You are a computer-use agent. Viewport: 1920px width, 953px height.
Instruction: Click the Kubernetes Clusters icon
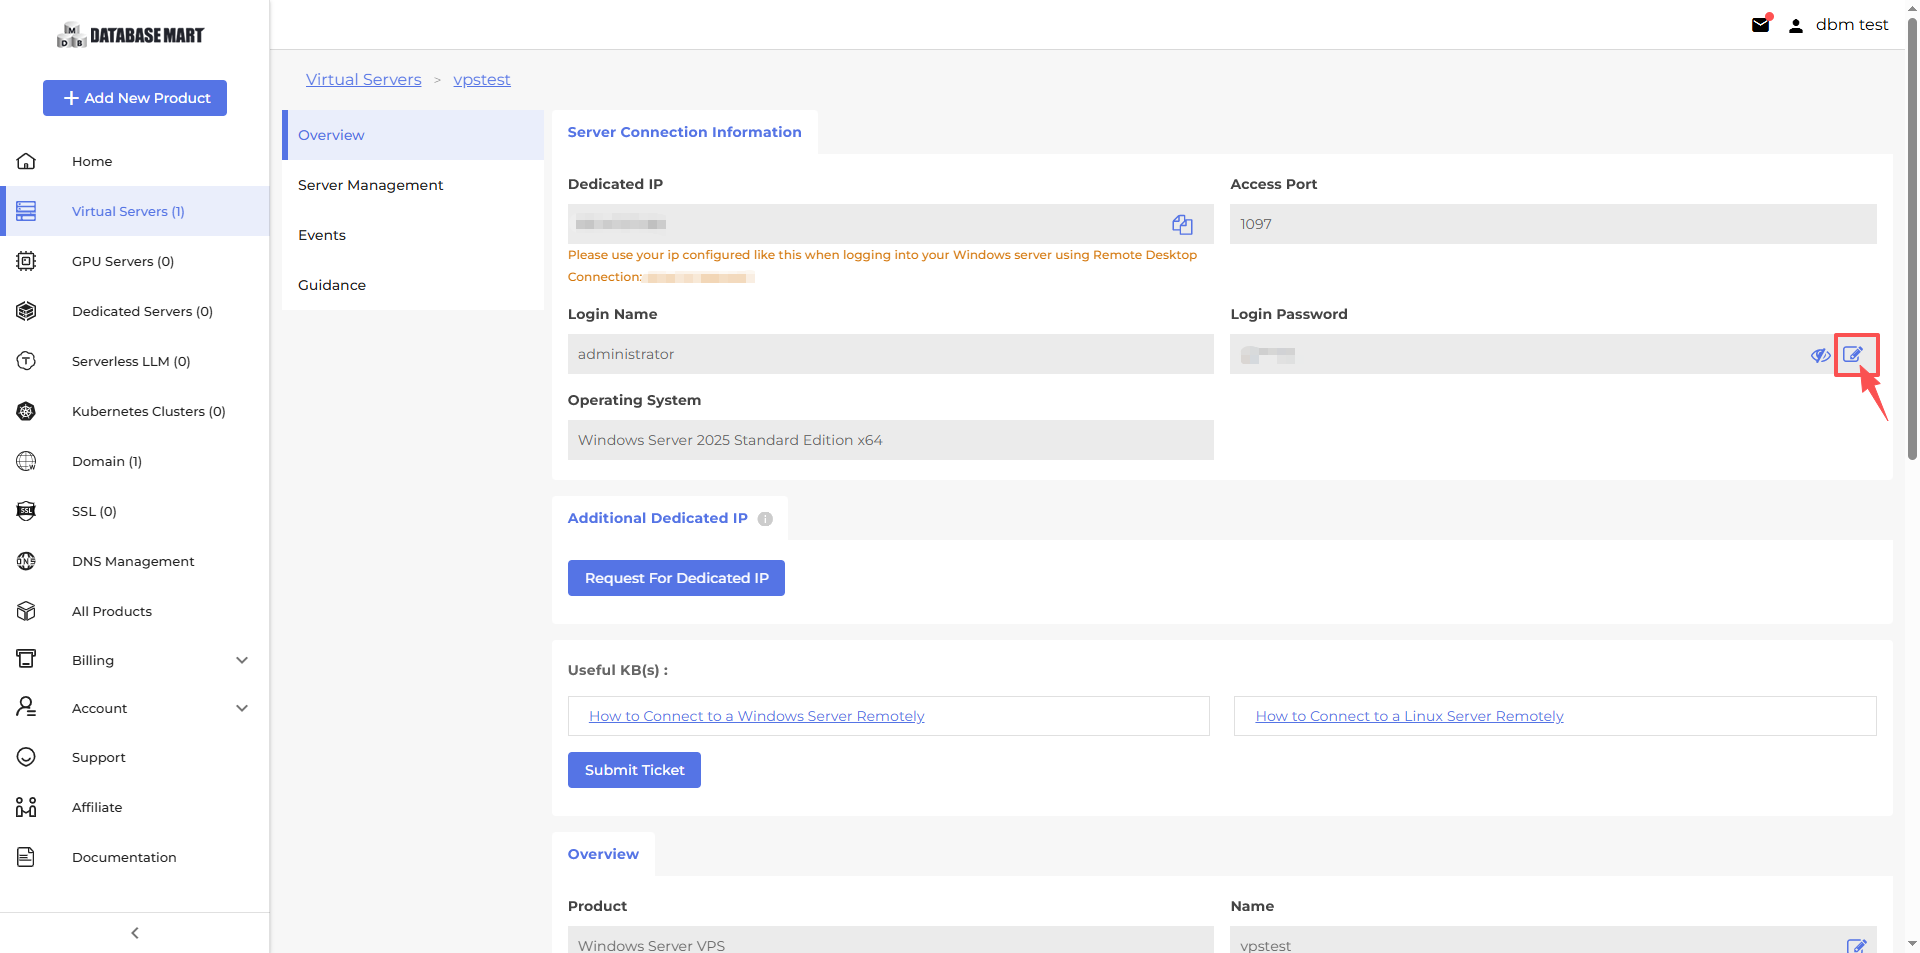[x=26, y=411]
